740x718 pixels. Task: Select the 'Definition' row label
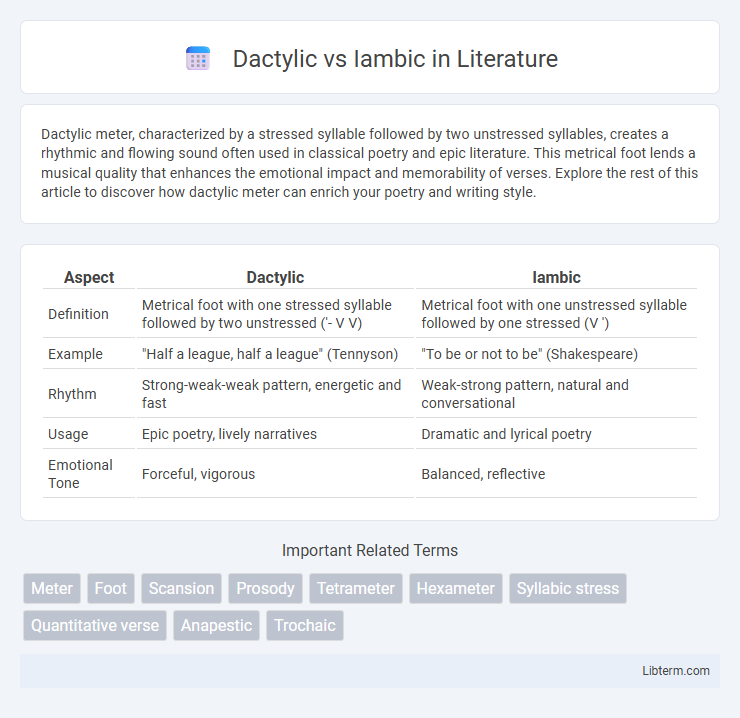click(x=78, y=314)
